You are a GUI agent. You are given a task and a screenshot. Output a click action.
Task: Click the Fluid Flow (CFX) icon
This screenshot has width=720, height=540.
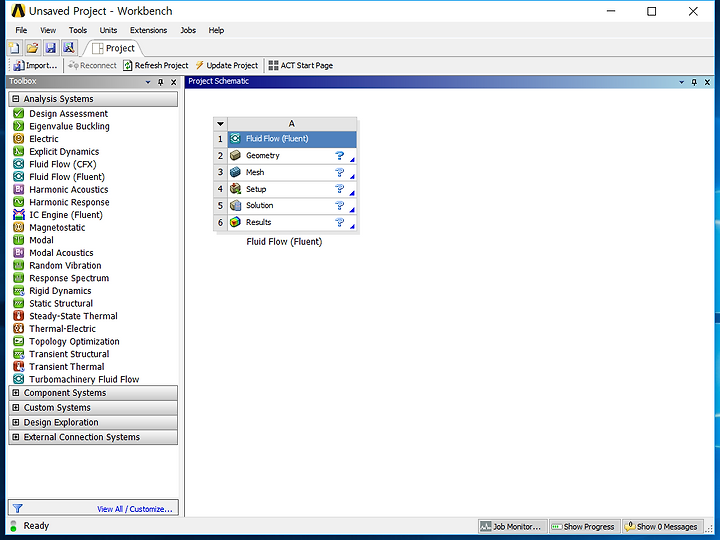[18, 164]
